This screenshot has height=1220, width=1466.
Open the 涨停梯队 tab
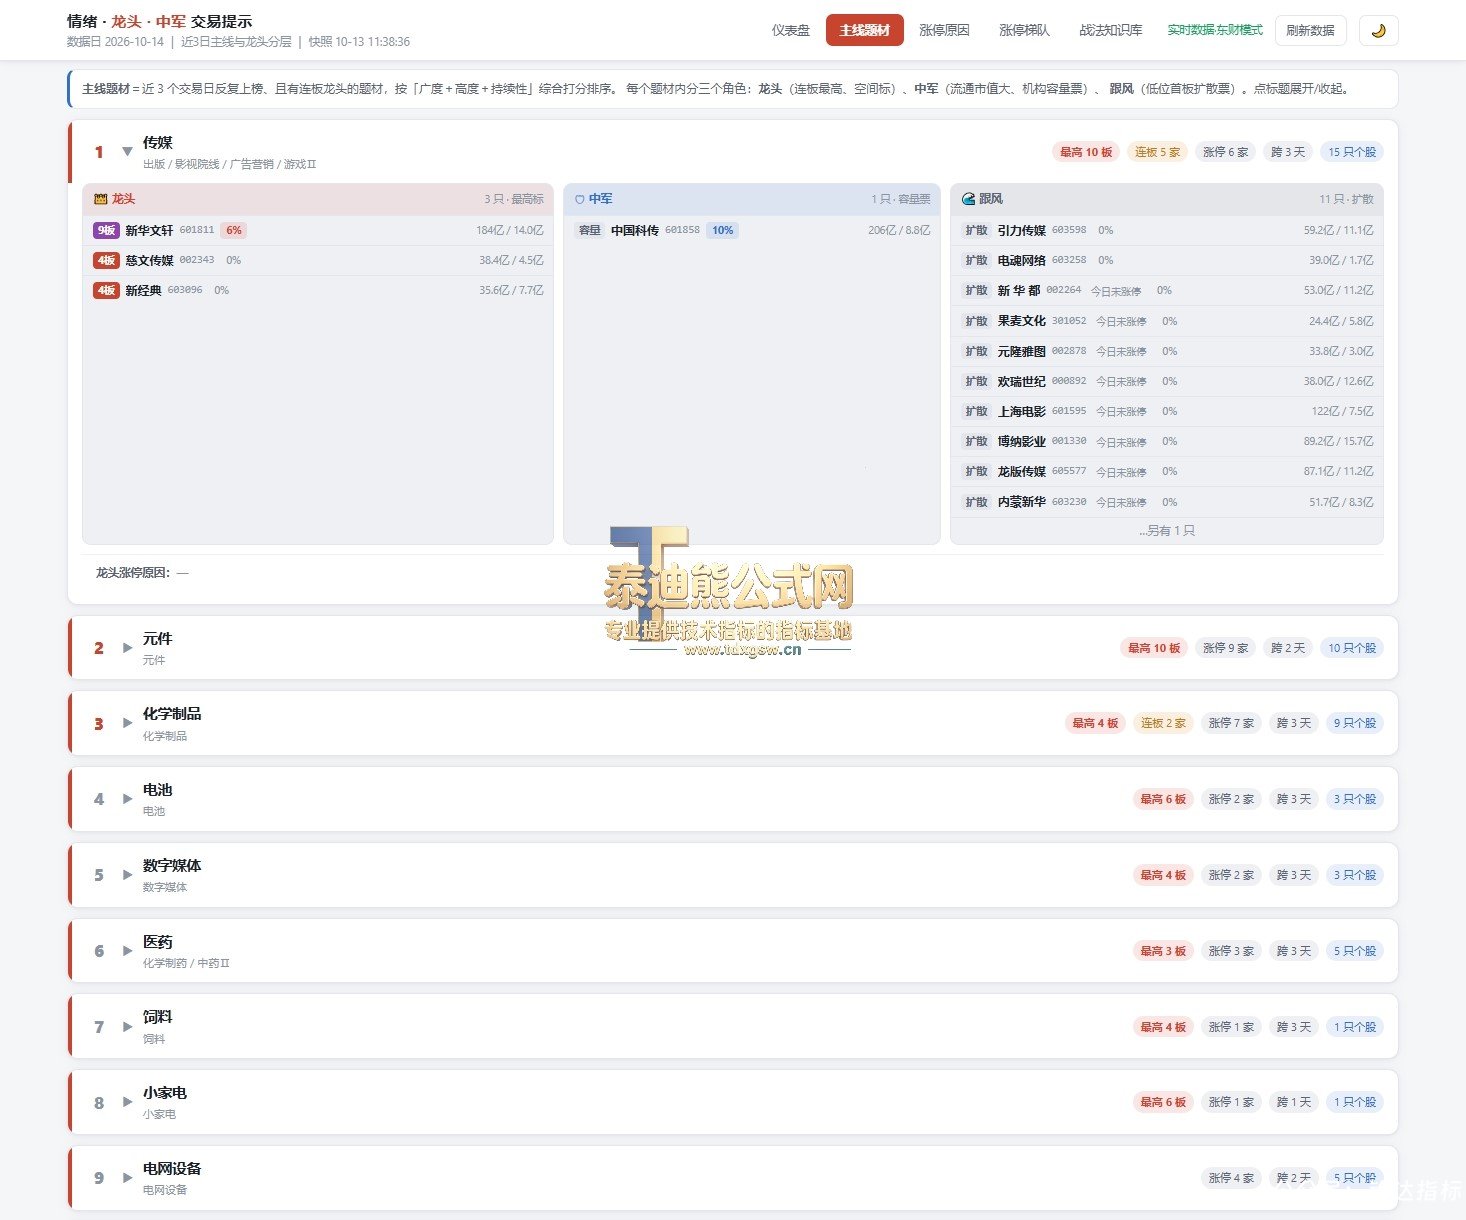click(1024, 30)
